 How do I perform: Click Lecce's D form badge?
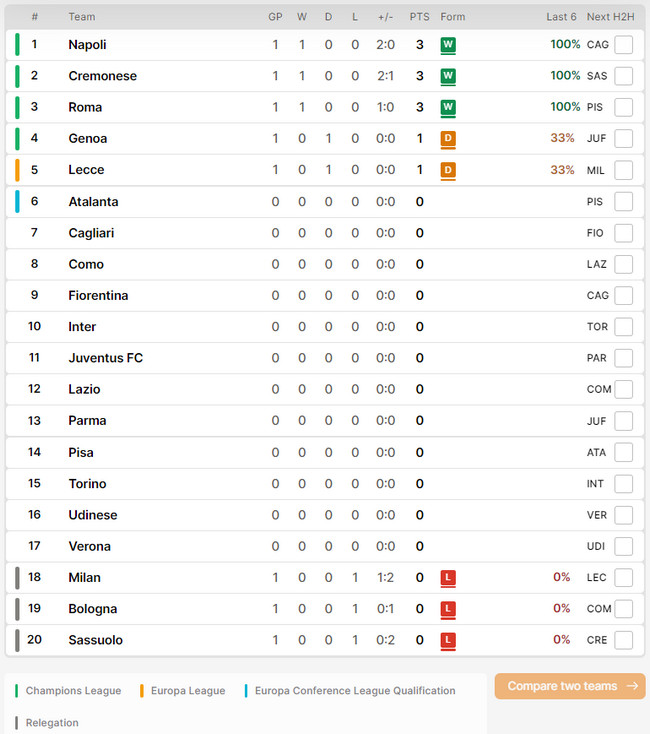tap(448, 170)
